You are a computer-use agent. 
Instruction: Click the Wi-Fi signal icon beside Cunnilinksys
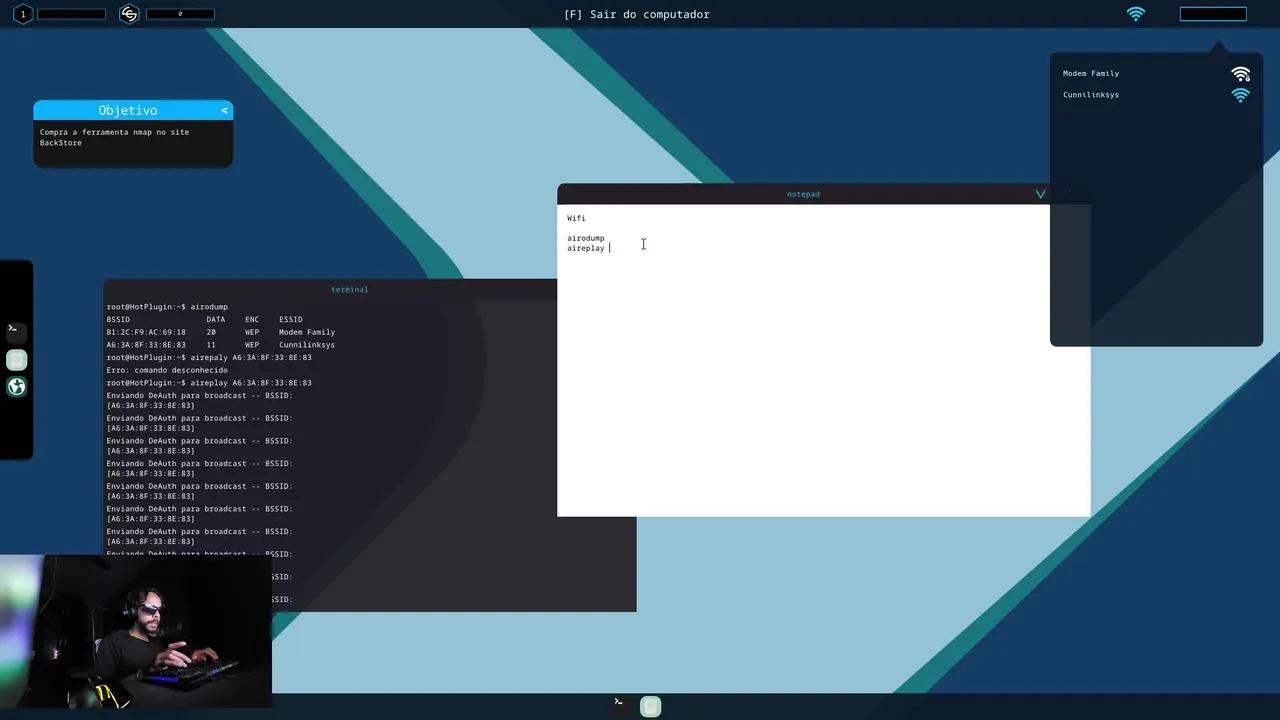click(x=1240, y=95)
